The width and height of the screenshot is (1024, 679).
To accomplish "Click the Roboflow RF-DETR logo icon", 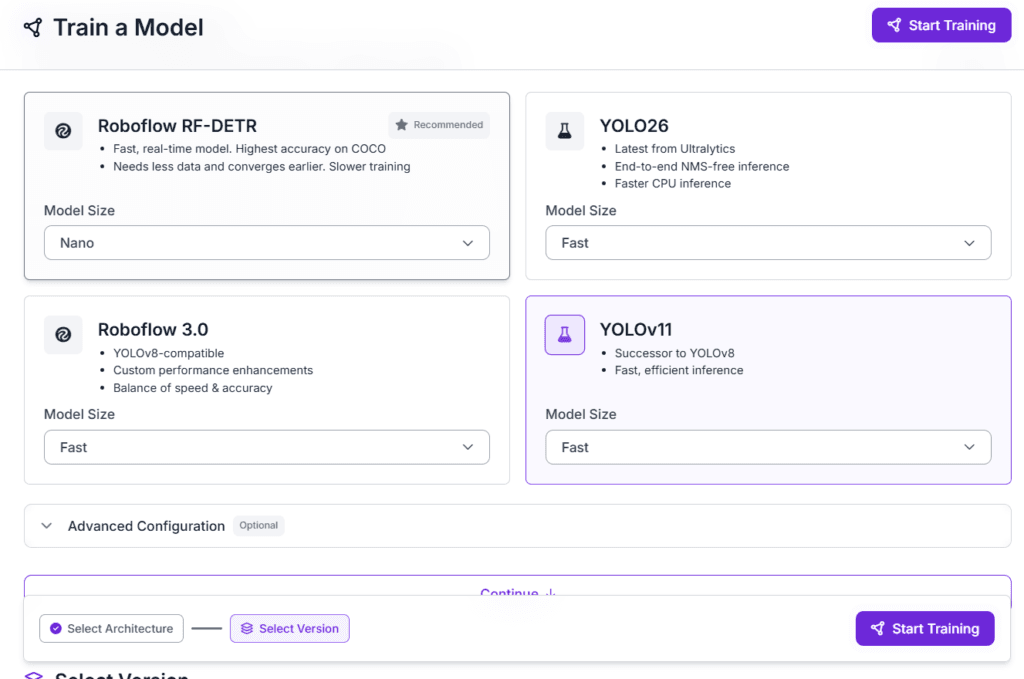I will [x=63, y=131].
